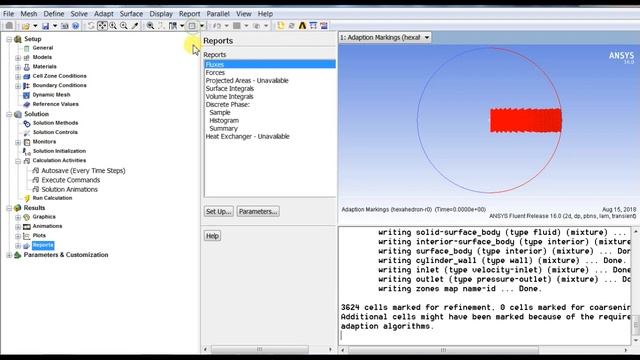Select the pan/translate view tool
This screenshot has width=640, height=360.
click(x=102, y=26)
